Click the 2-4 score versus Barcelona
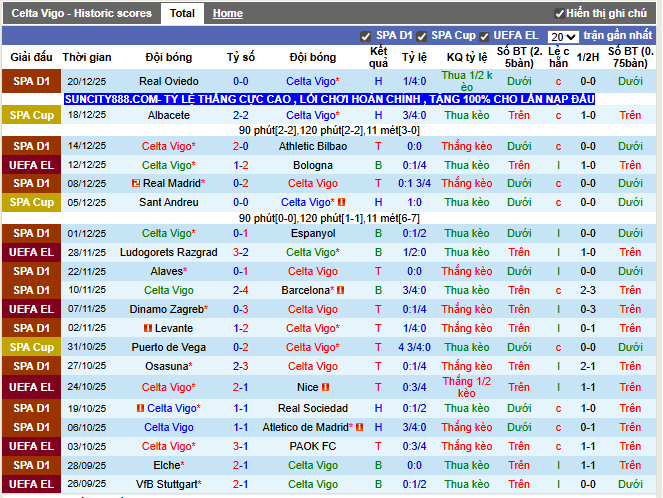Screen dimensions: 663x498 point(241,290)
